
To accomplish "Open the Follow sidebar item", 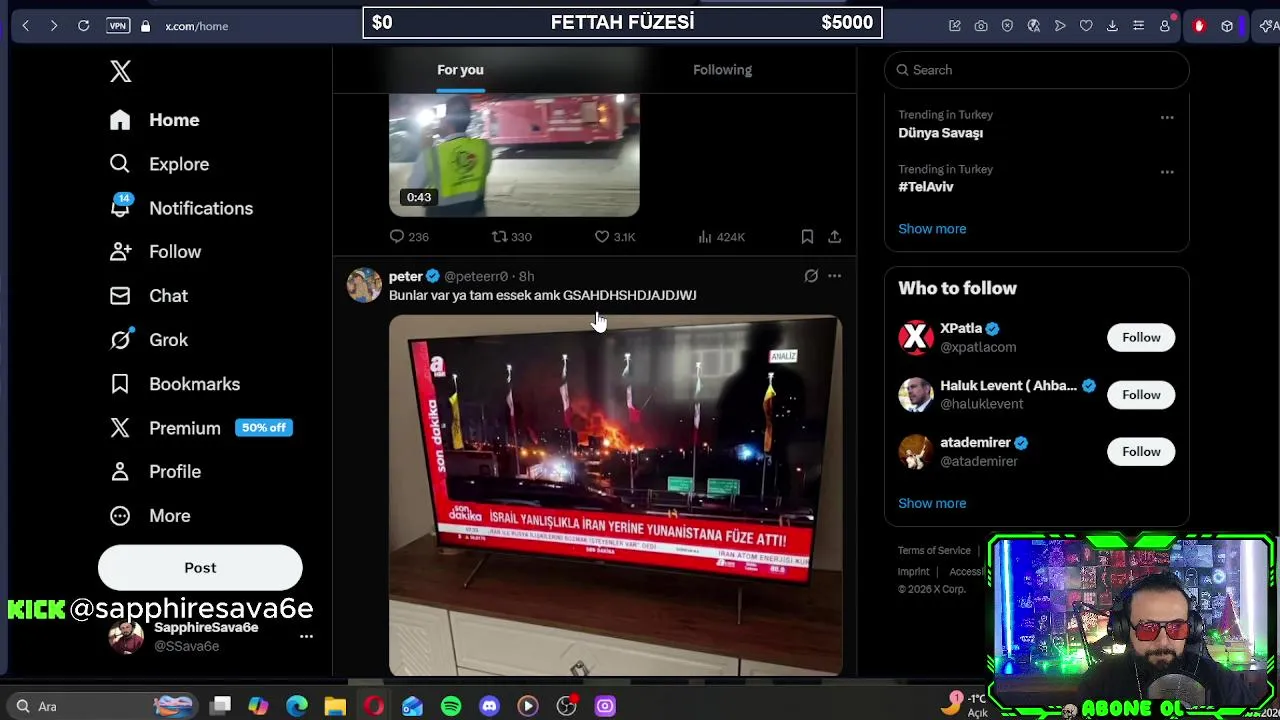I will pos(156,252).
